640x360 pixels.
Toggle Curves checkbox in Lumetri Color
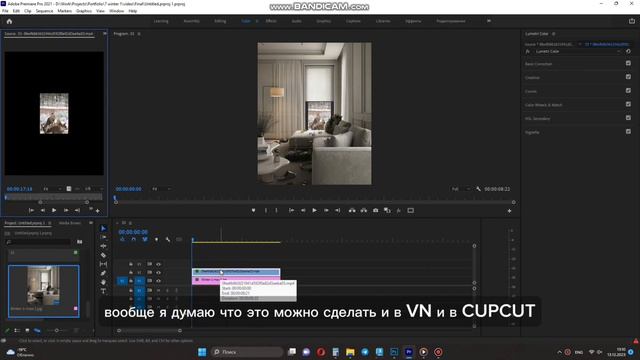[628, 91]
